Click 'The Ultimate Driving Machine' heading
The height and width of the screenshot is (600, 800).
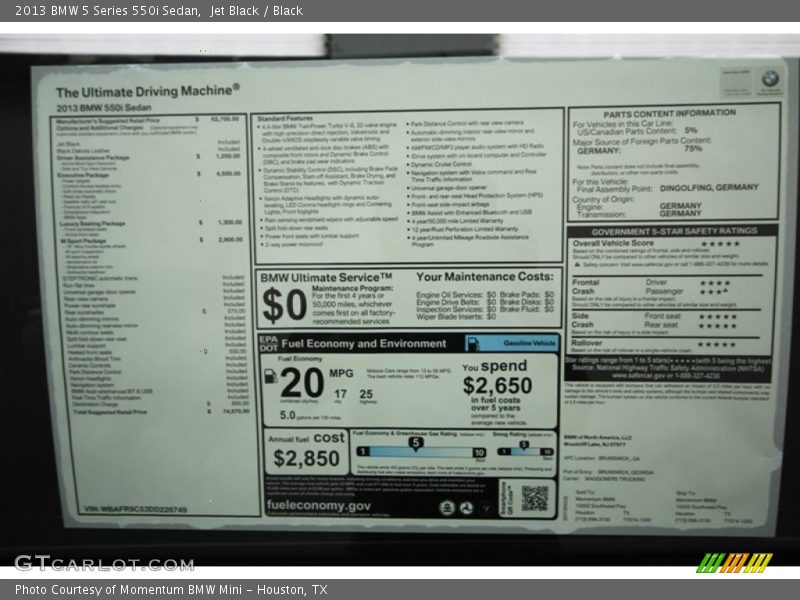(x=148, y=91)
